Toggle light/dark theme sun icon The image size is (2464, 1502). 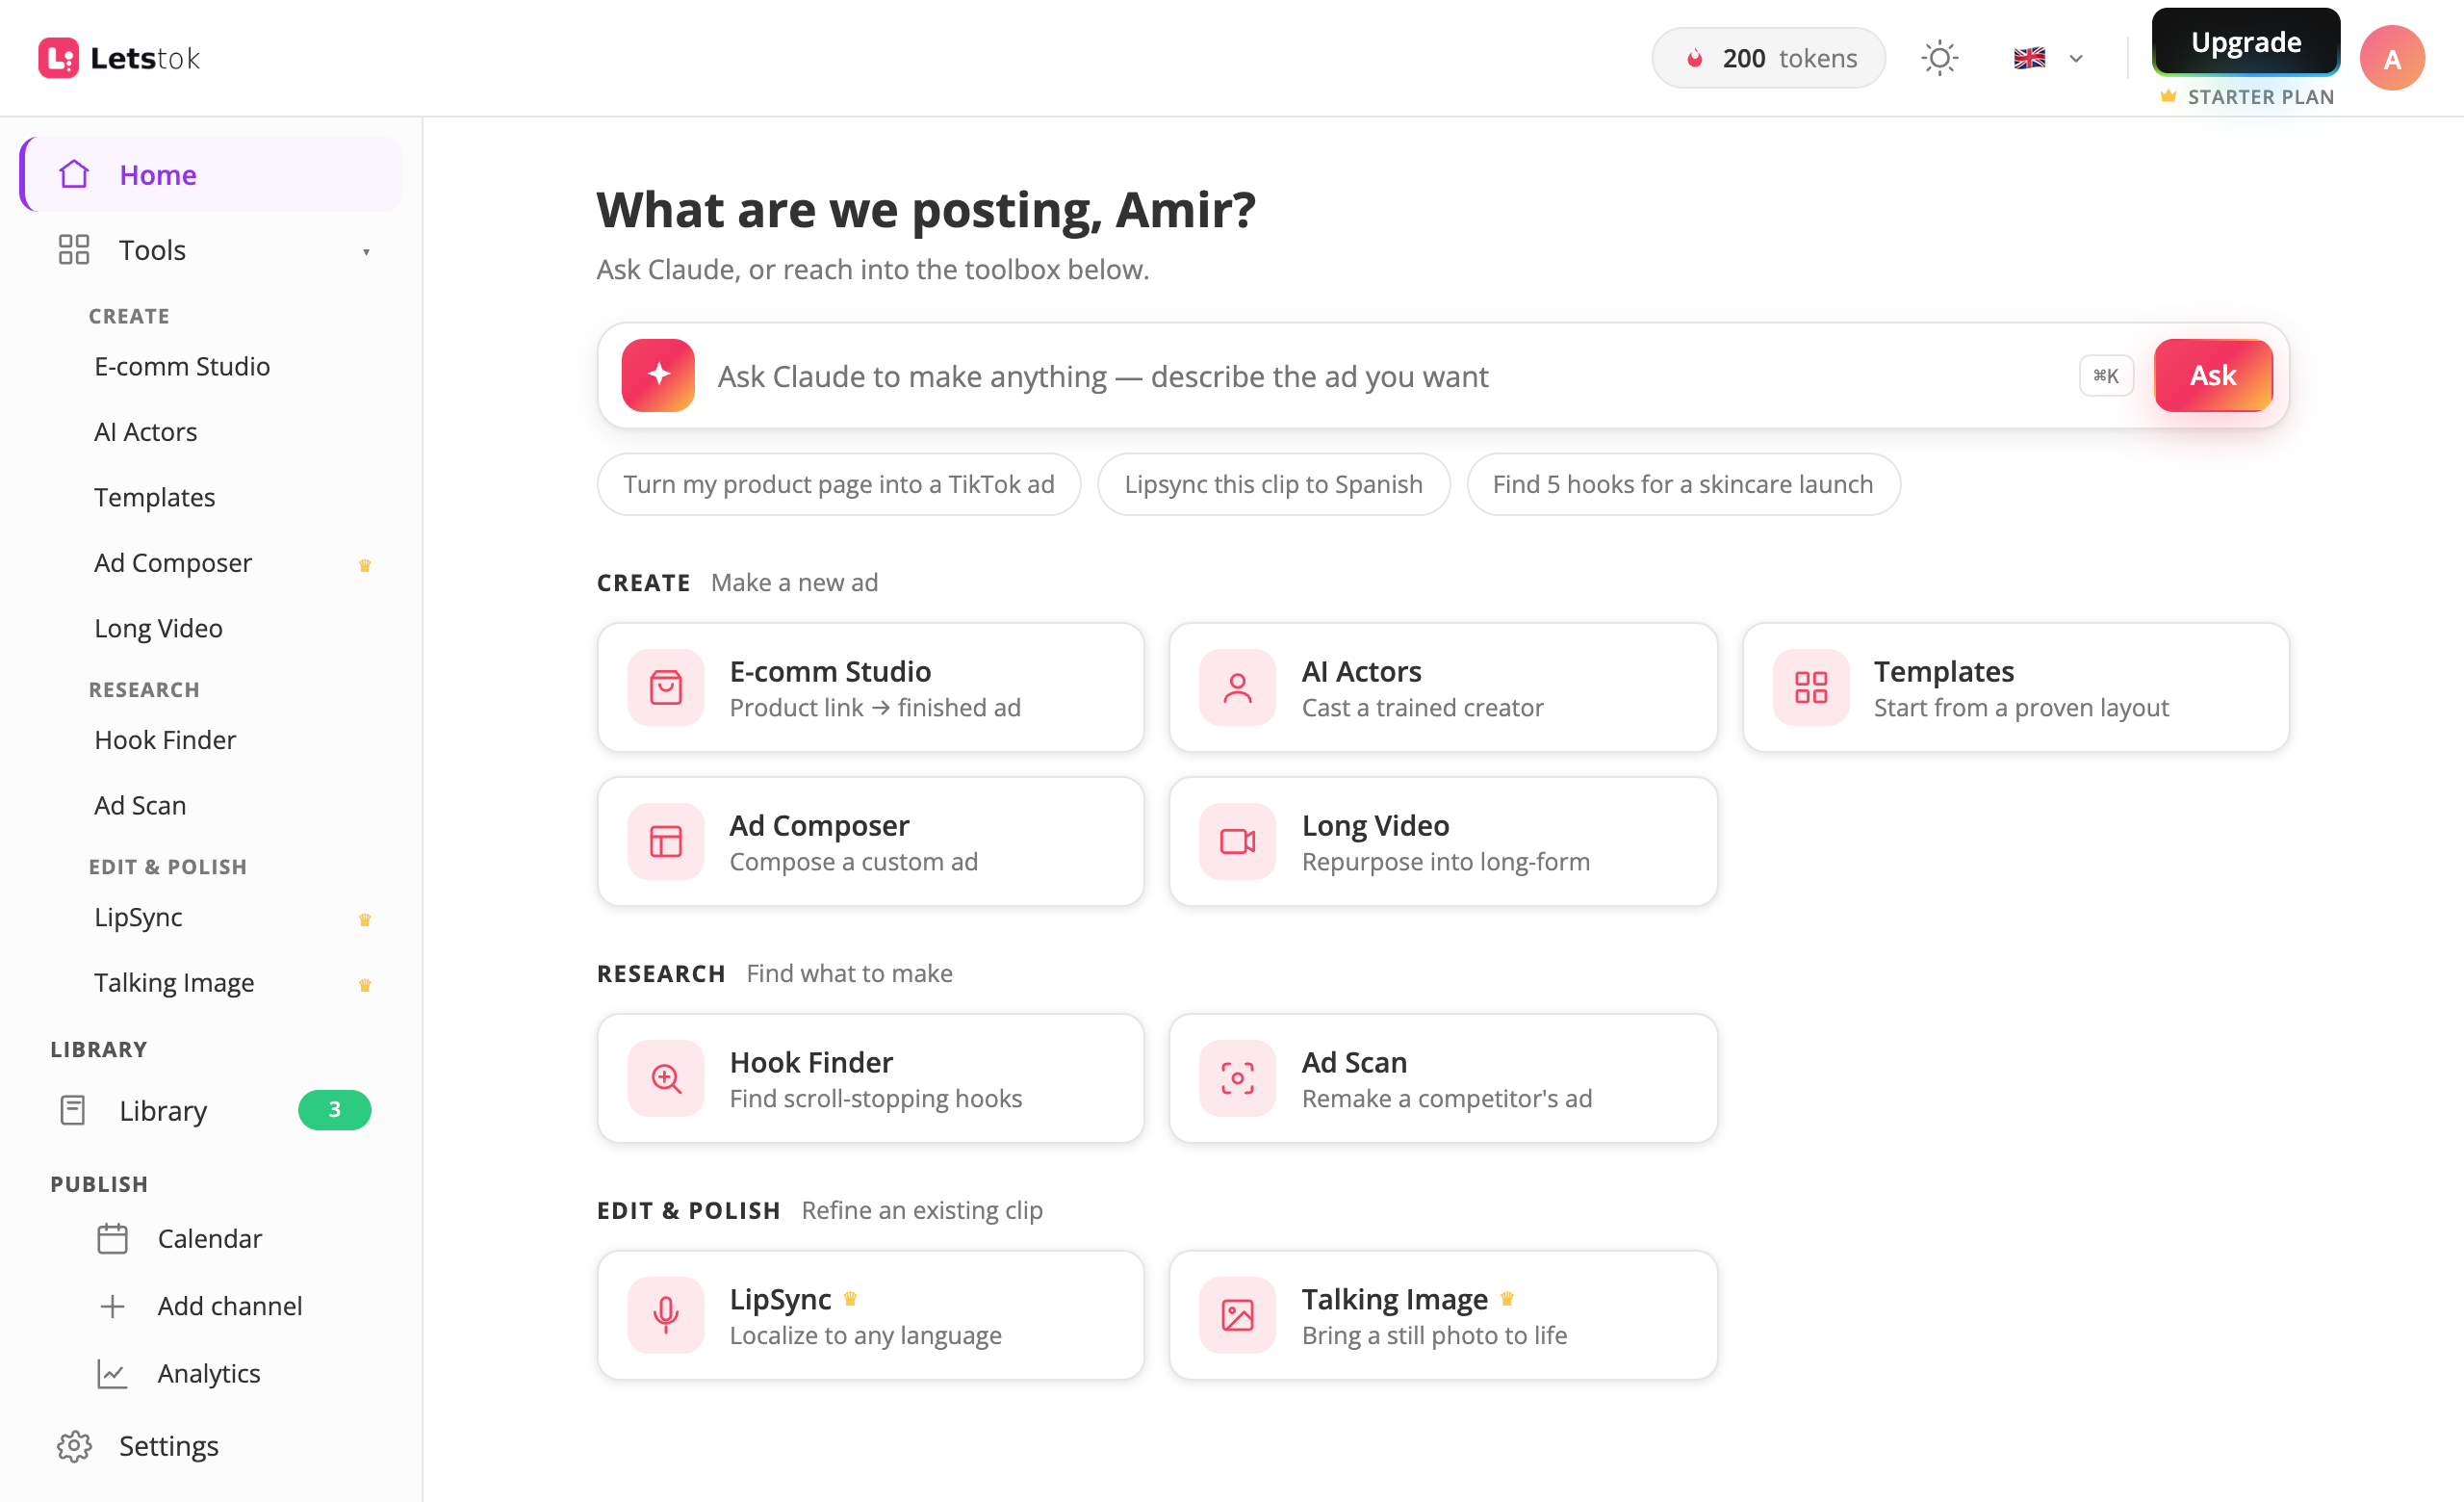point(1939,58)
